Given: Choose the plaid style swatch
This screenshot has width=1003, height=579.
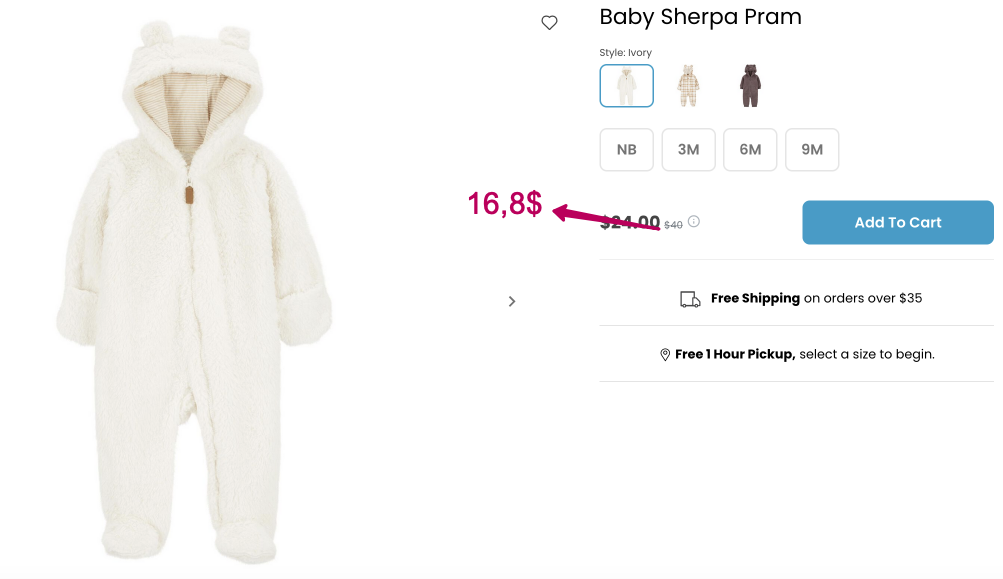Looking at the screenshot, I should click(x=688, y=86).
